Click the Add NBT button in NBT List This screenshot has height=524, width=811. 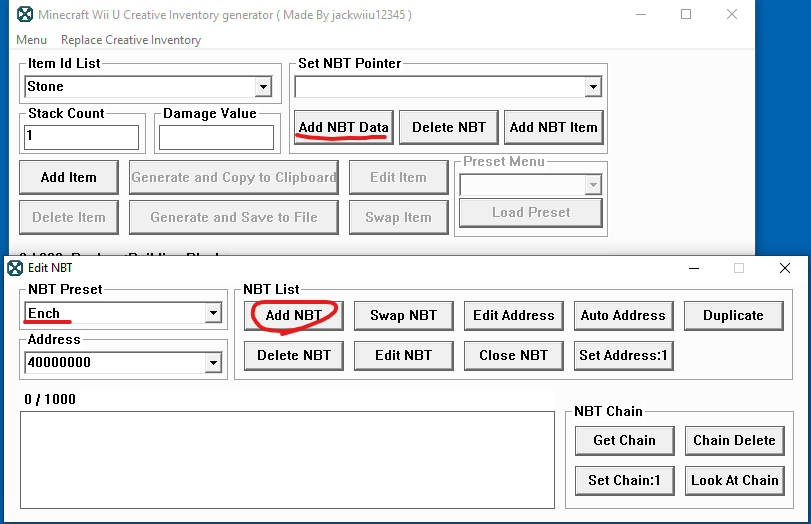click(x=294, y=316)
